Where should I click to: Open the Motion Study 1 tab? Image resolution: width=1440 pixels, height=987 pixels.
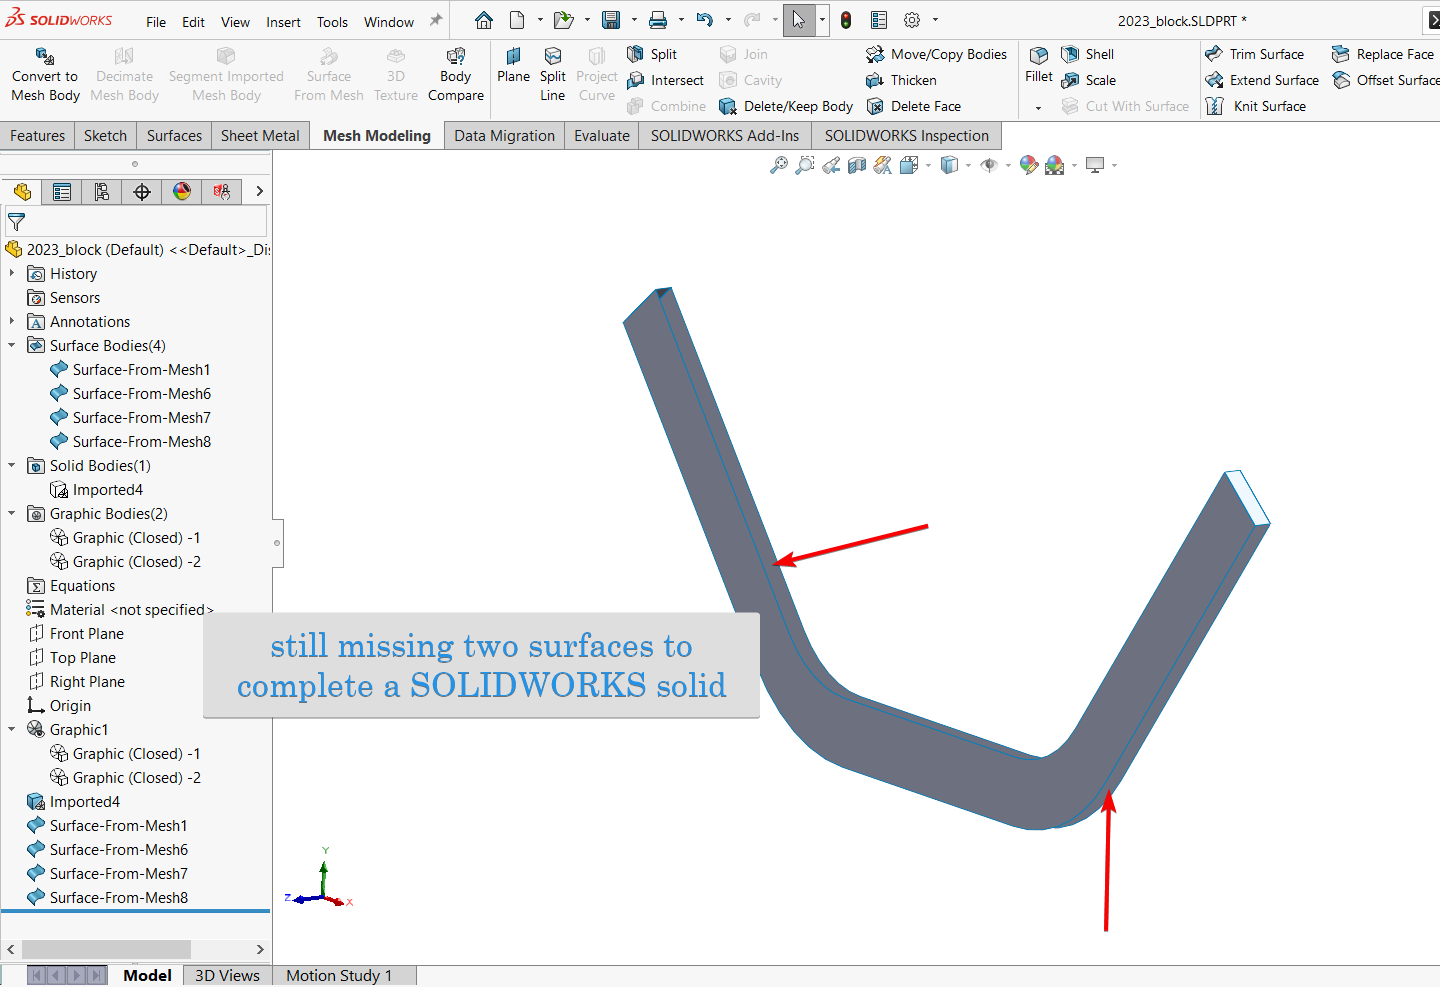tap(339, 975)
